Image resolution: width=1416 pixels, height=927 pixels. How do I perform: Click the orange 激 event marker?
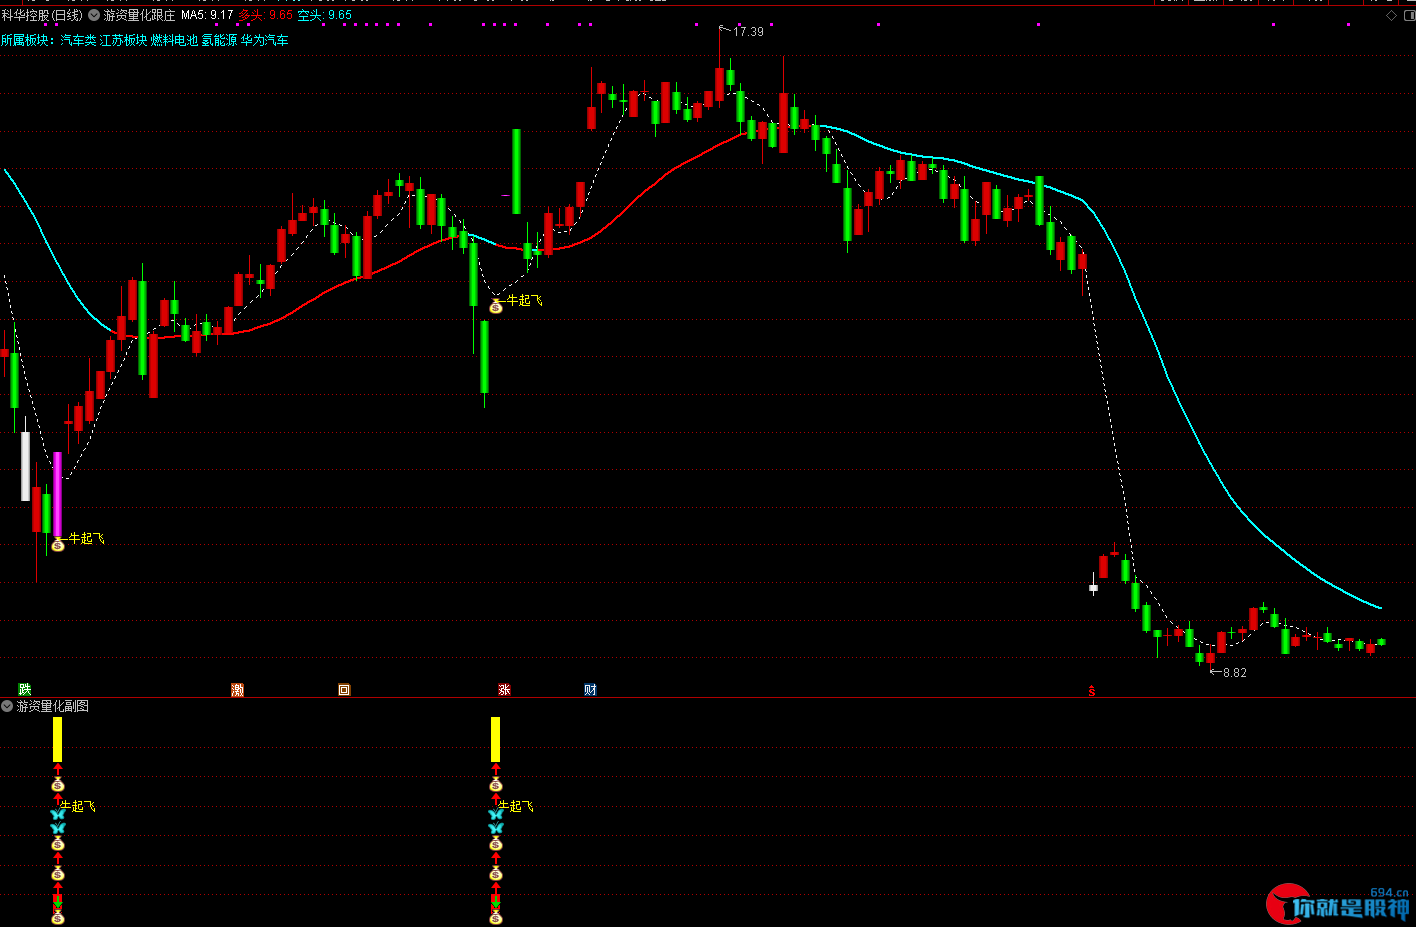tap(237, 690)
